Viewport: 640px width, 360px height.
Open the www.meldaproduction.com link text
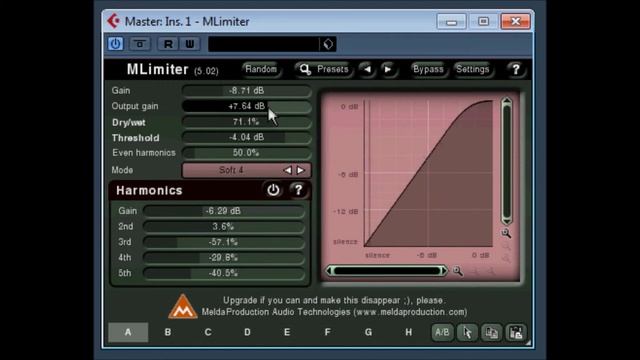pyautogui.click(x=410, y=312)
